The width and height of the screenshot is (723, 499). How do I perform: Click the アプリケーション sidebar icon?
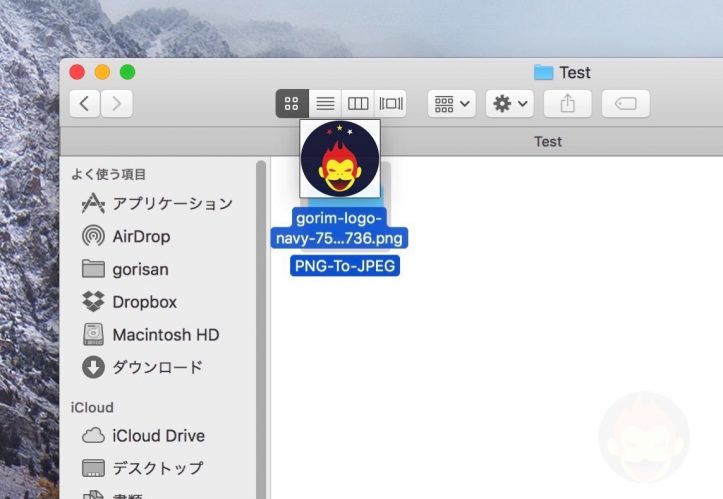(93, 203)
